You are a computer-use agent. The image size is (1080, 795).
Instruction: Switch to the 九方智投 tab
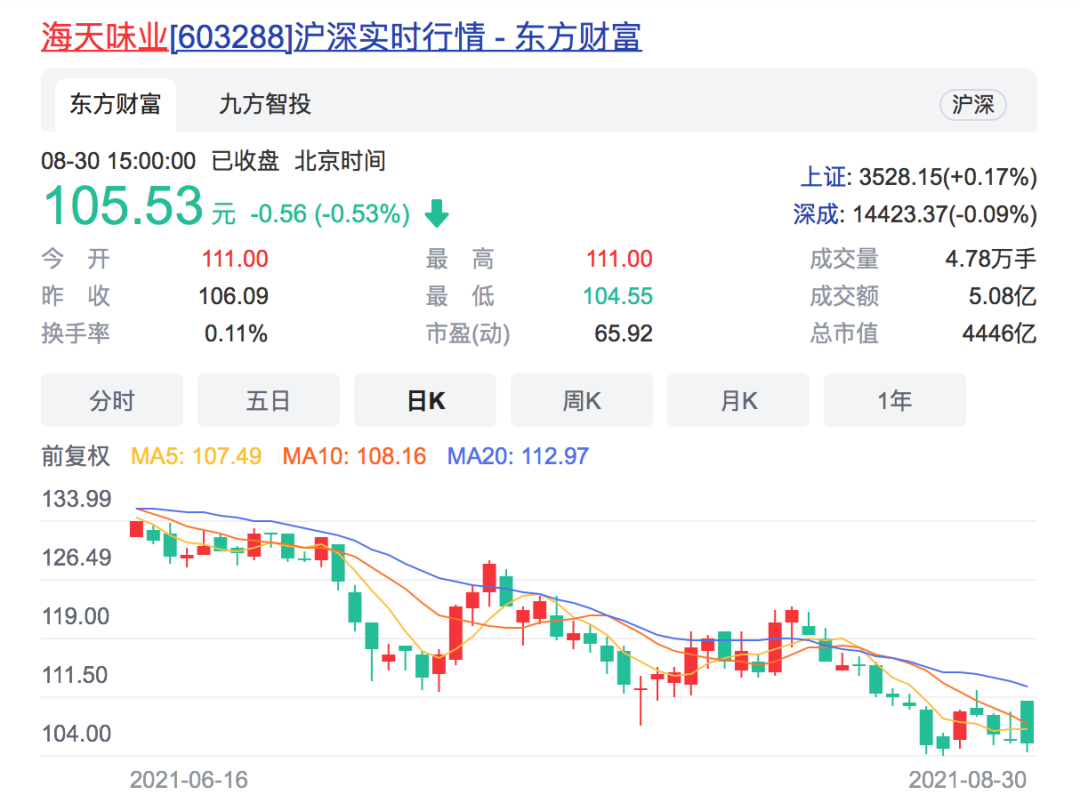[x=265, y=104]
